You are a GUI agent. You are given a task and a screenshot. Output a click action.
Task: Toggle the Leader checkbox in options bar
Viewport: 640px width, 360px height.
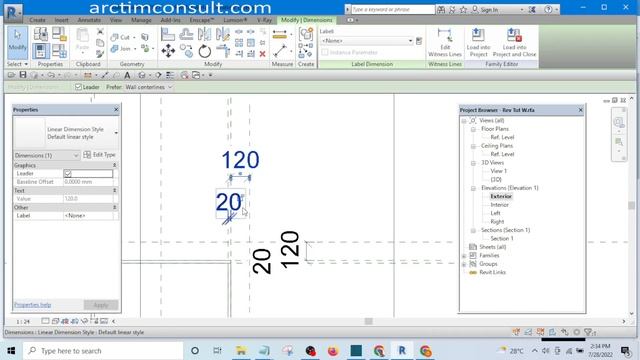click(78, 87)
